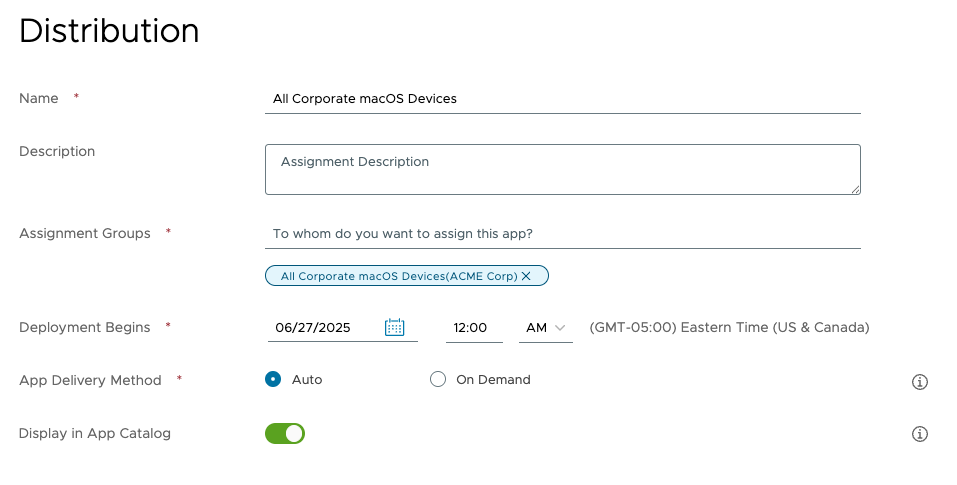This screenshot has height=485, width=957.
Task: Click the Description box resize handle
Action: pyautogui.click(x=855, y=188)
